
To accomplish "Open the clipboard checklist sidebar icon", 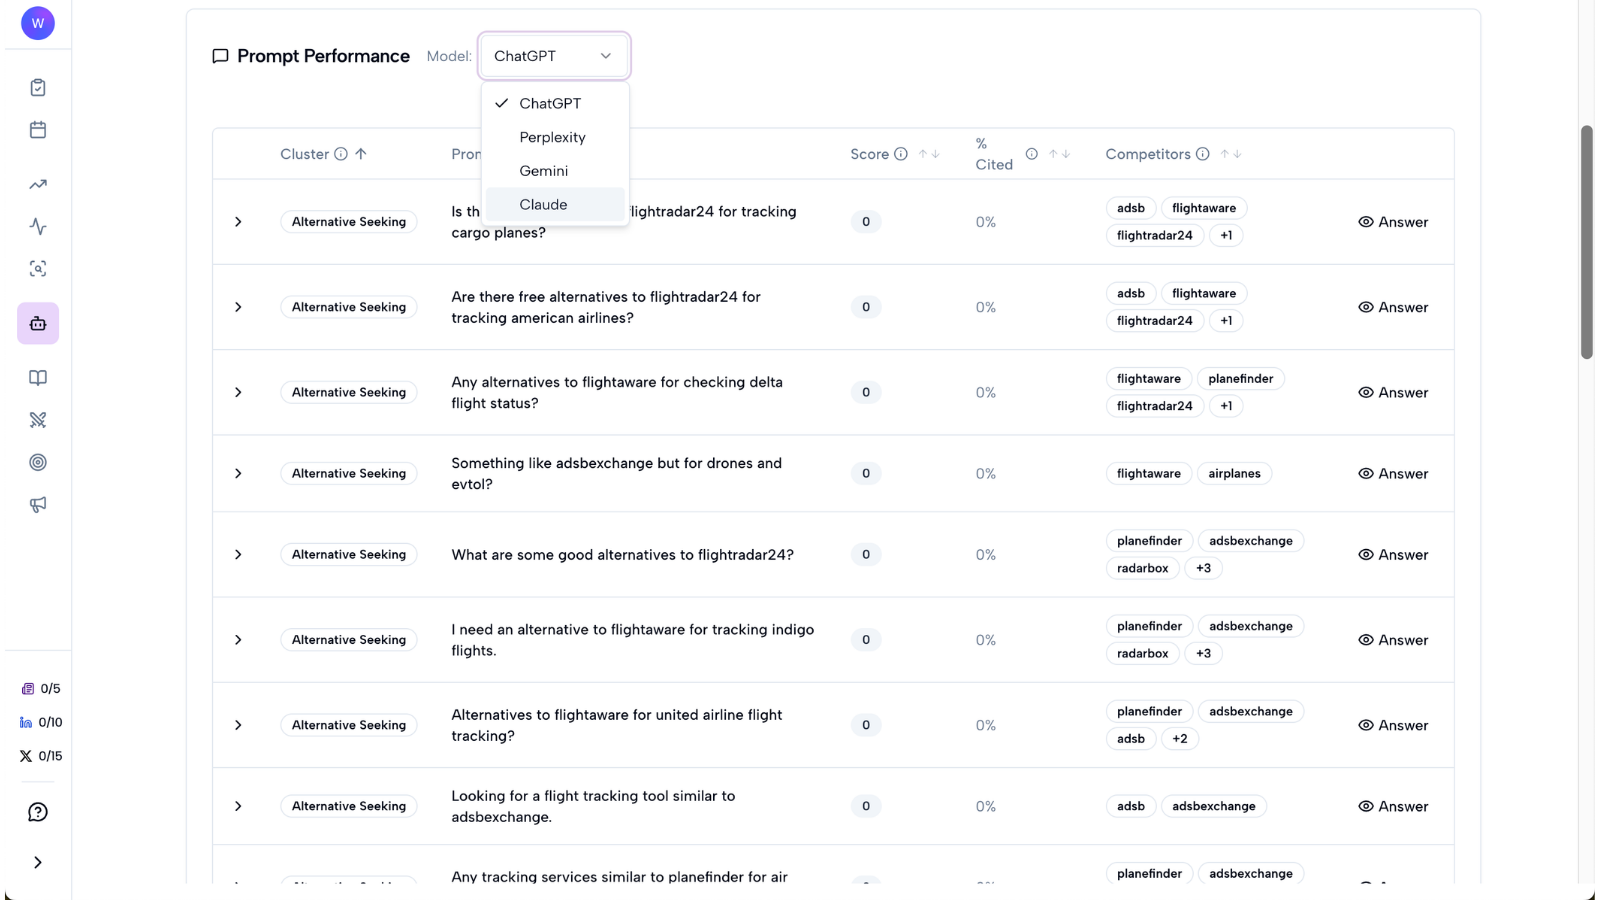I will coord(38,88).
